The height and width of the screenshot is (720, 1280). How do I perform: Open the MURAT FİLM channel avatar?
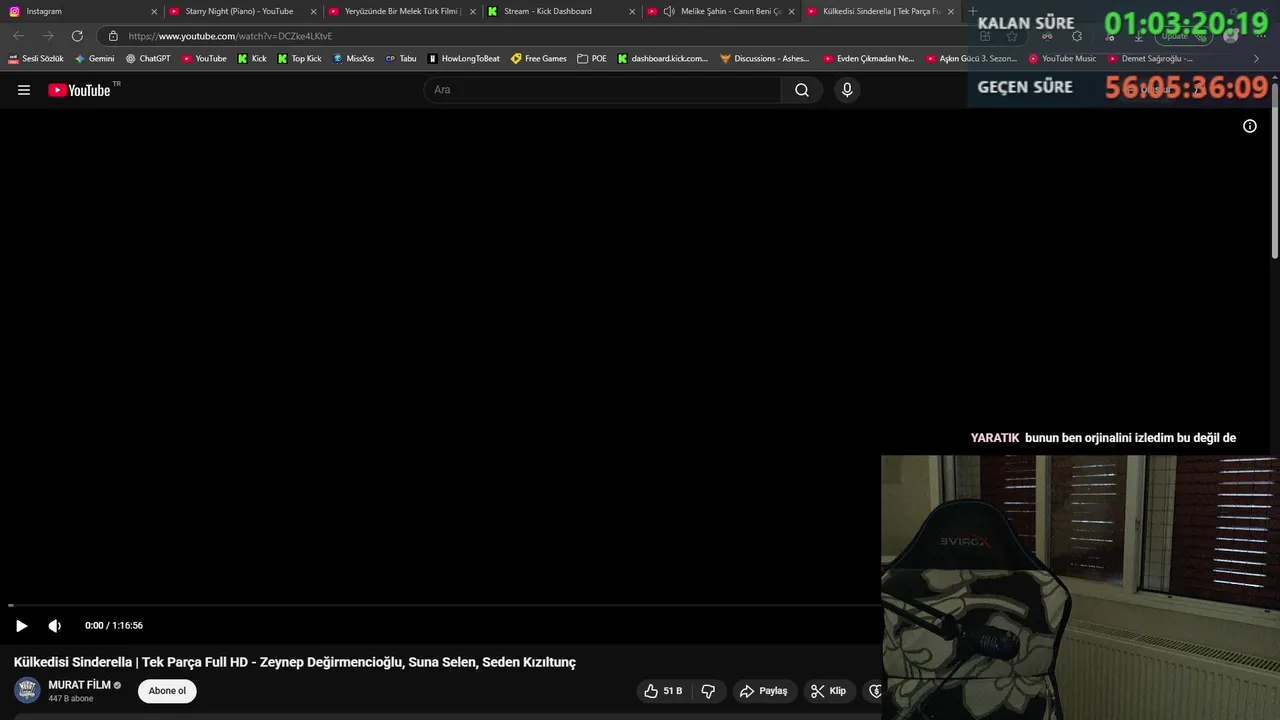point(27,690)
